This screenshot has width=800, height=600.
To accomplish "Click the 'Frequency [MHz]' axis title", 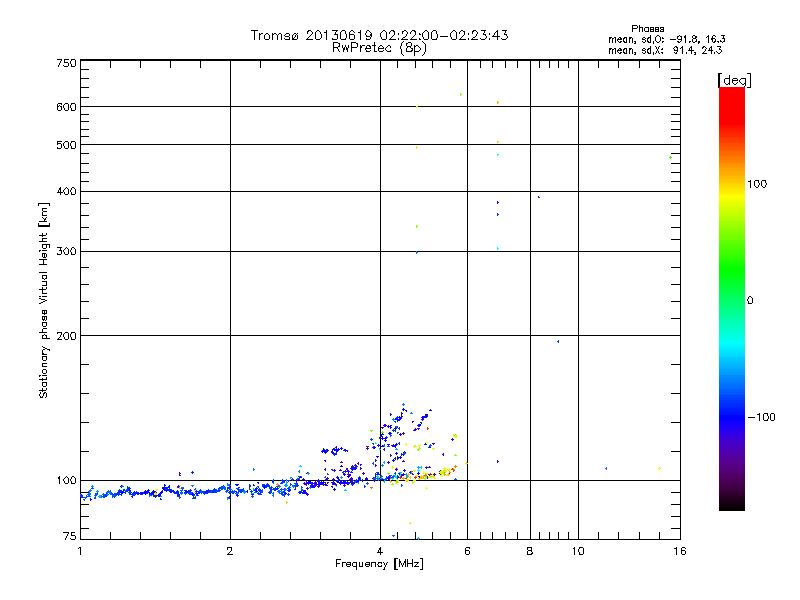I will [x=379, y=564].
